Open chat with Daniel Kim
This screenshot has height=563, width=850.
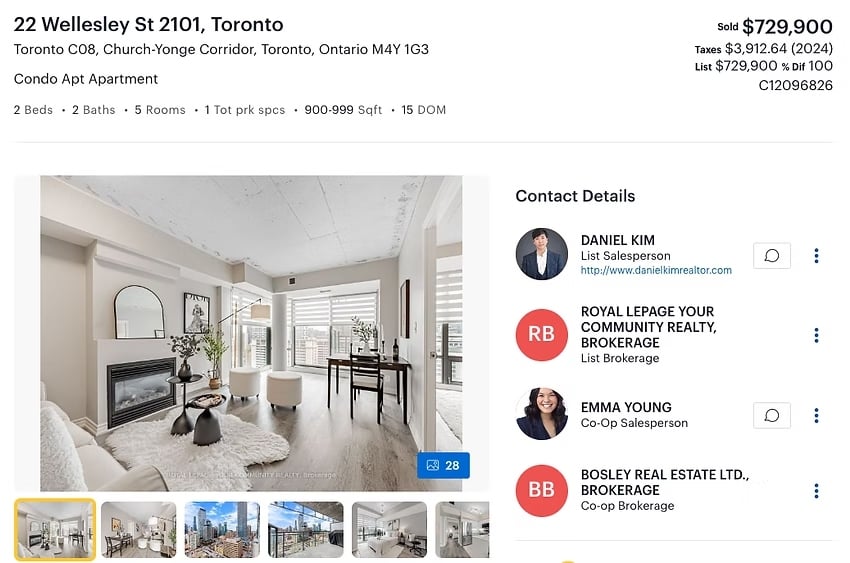click(771, 255)
